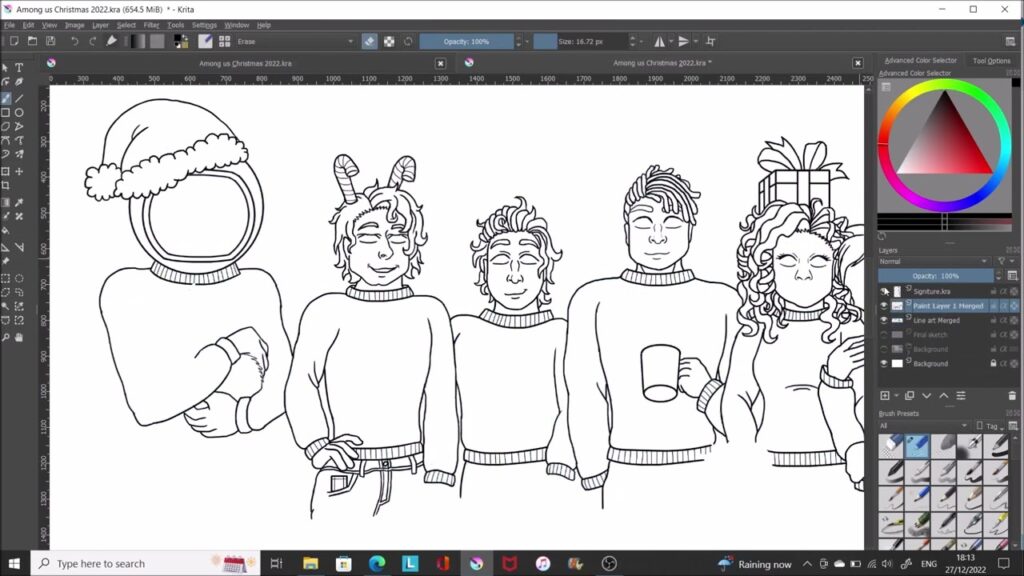Duplicate the selected layer

909,396
